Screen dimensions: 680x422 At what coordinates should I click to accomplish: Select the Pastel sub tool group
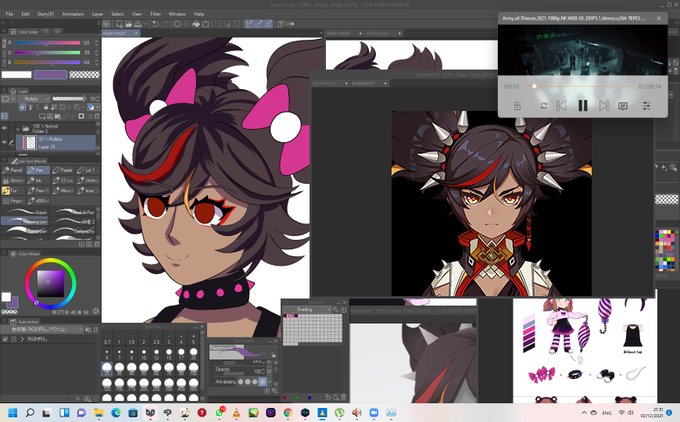(x=63, y=170)
